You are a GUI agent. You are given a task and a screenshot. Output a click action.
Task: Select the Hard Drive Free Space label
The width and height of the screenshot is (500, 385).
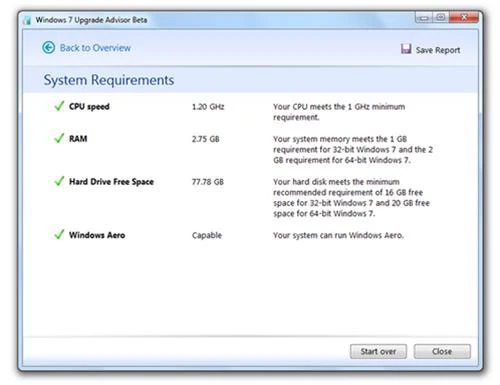tap(111, 182)
